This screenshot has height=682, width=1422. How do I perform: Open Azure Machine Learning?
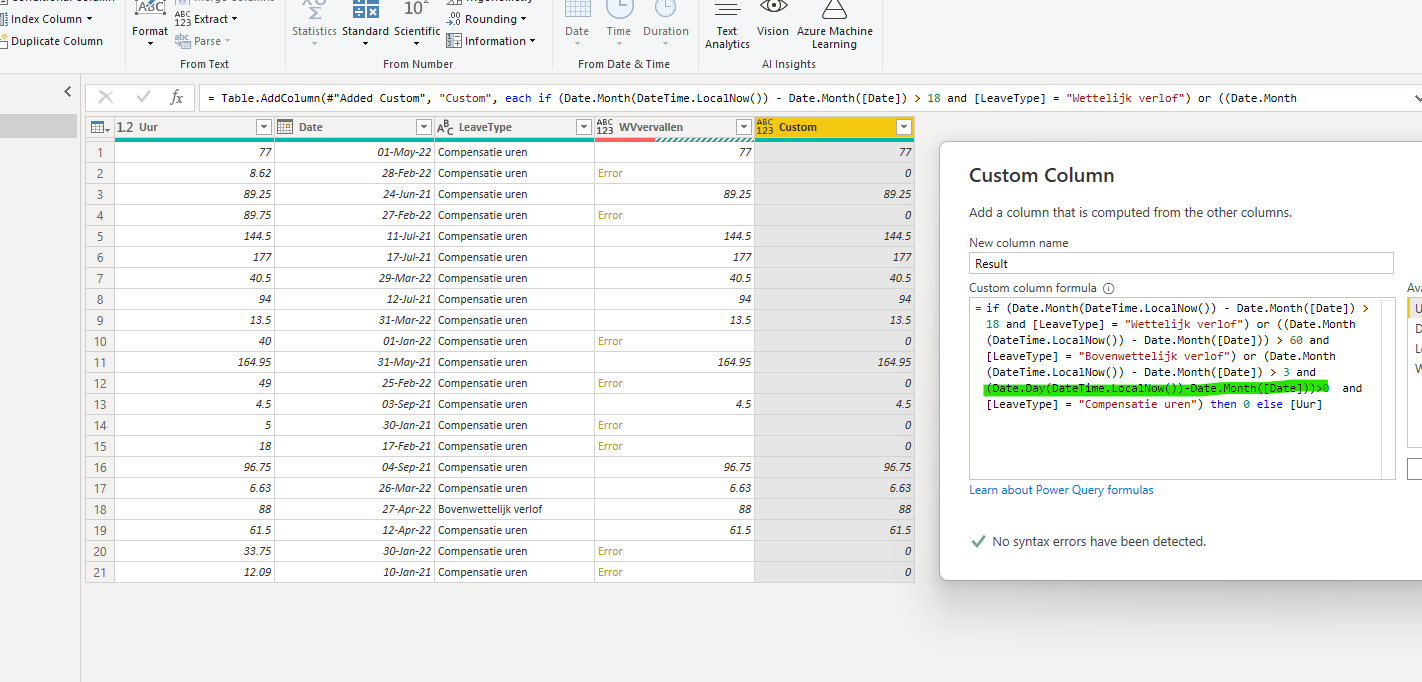834,24
